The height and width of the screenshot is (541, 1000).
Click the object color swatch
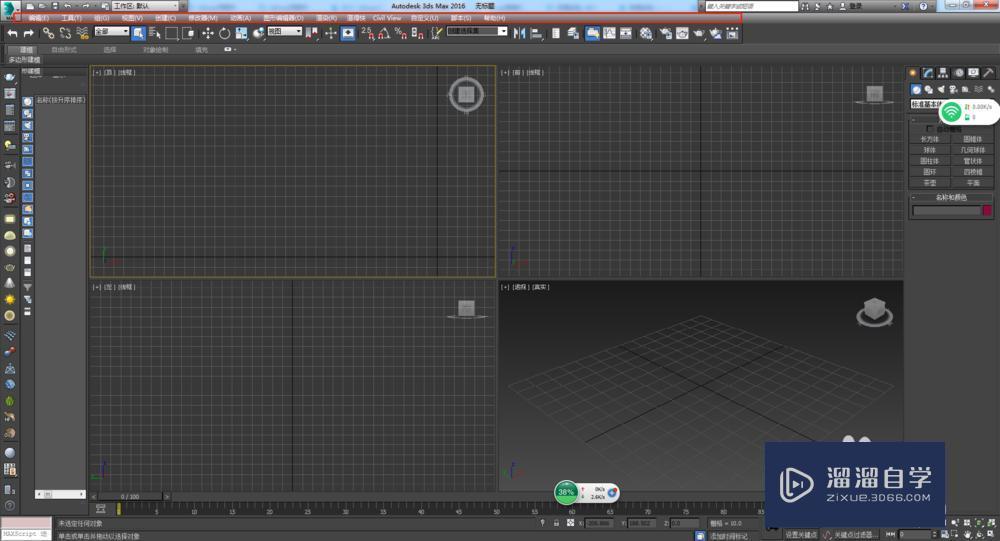click(x=987, y=211)
